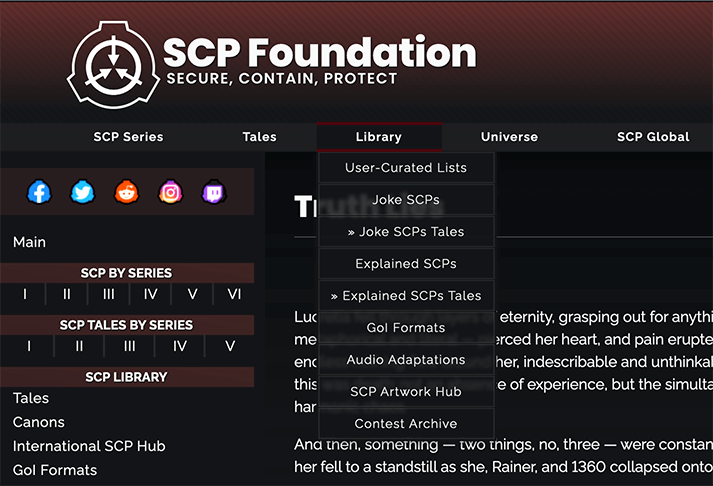Select User-Curated Lists from Library menu
This screenshot has height=486, width=713.
tap(406, 168)
